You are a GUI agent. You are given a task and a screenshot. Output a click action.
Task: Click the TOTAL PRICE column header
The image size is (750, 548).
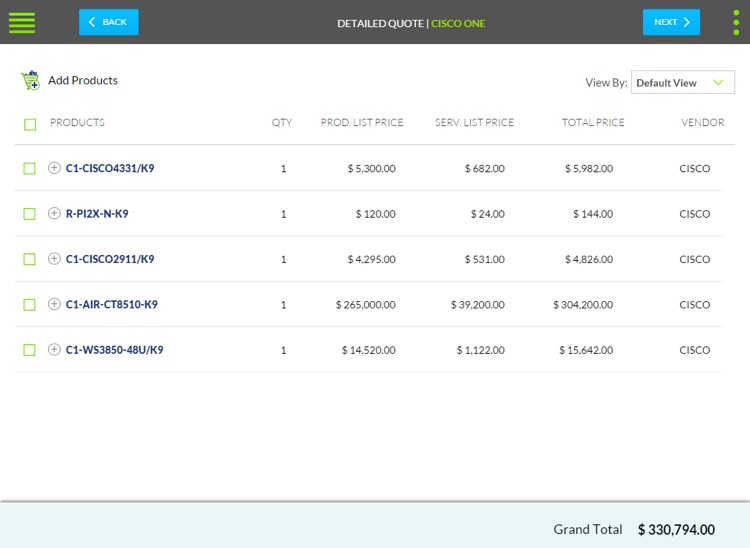point(593,122)
